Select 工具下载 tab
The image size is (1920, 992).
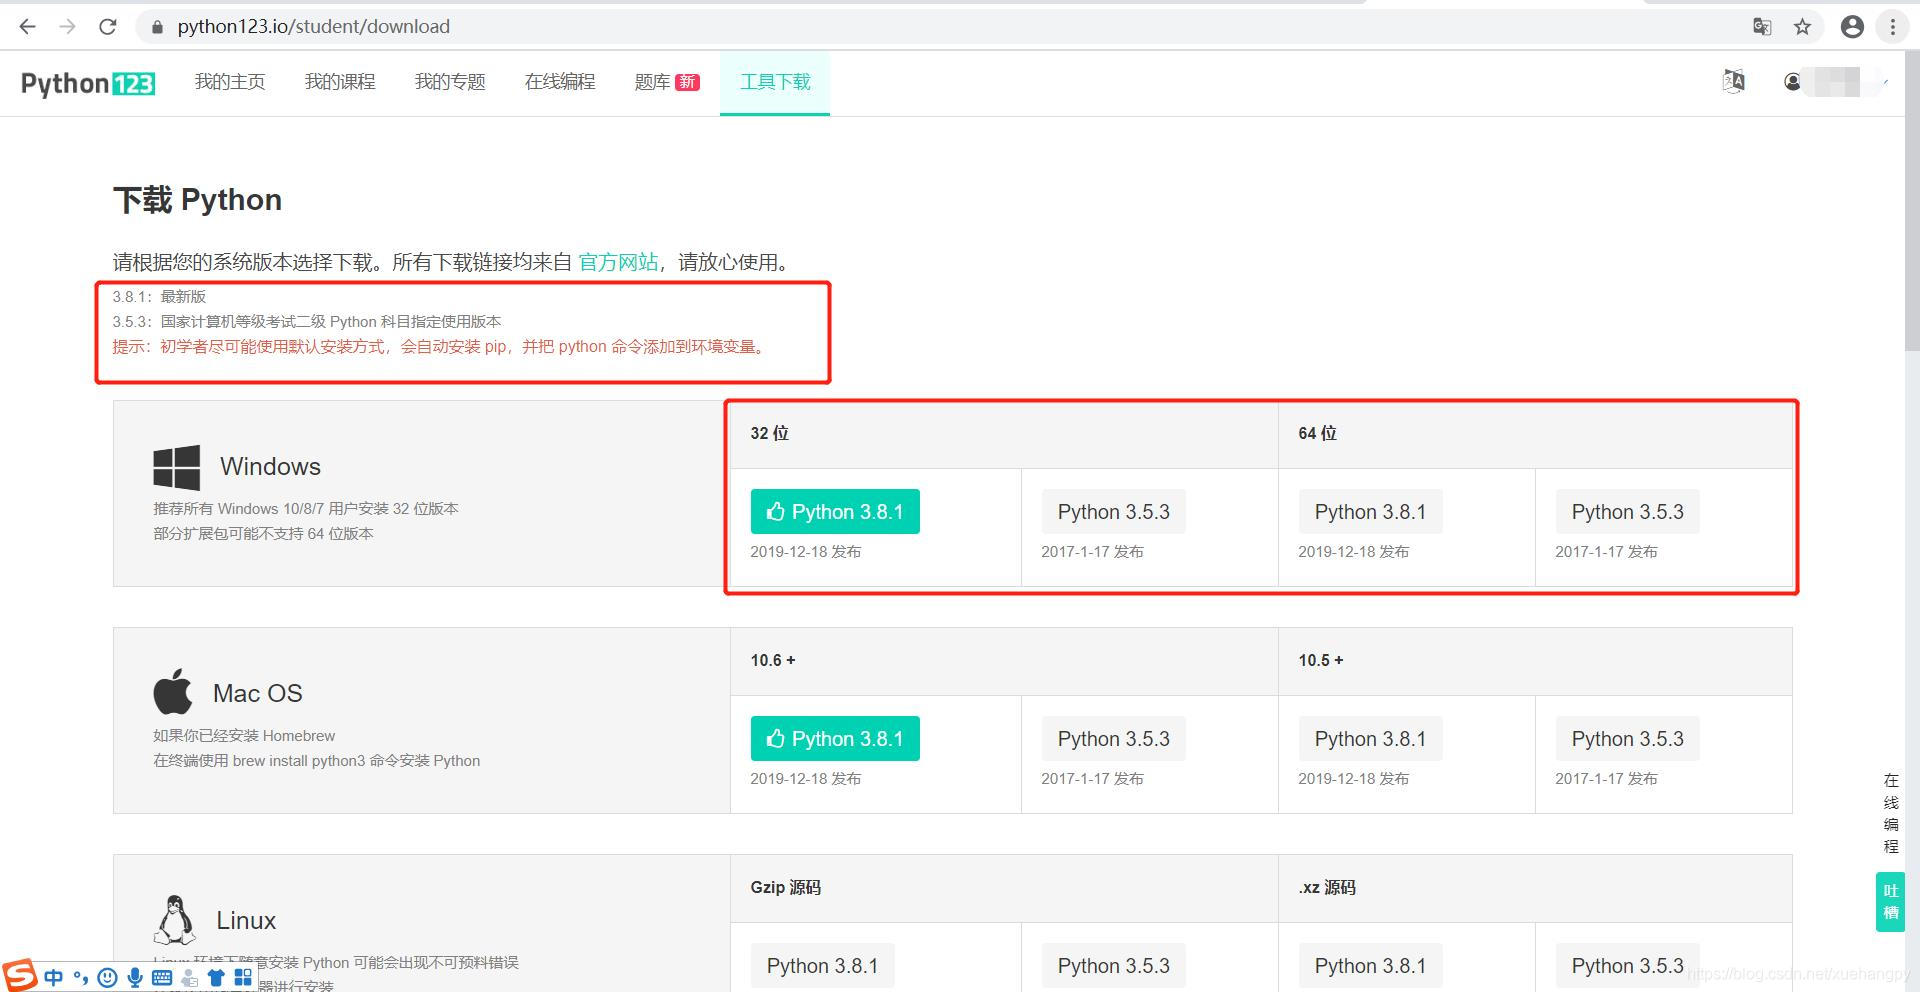pos(775,82)
